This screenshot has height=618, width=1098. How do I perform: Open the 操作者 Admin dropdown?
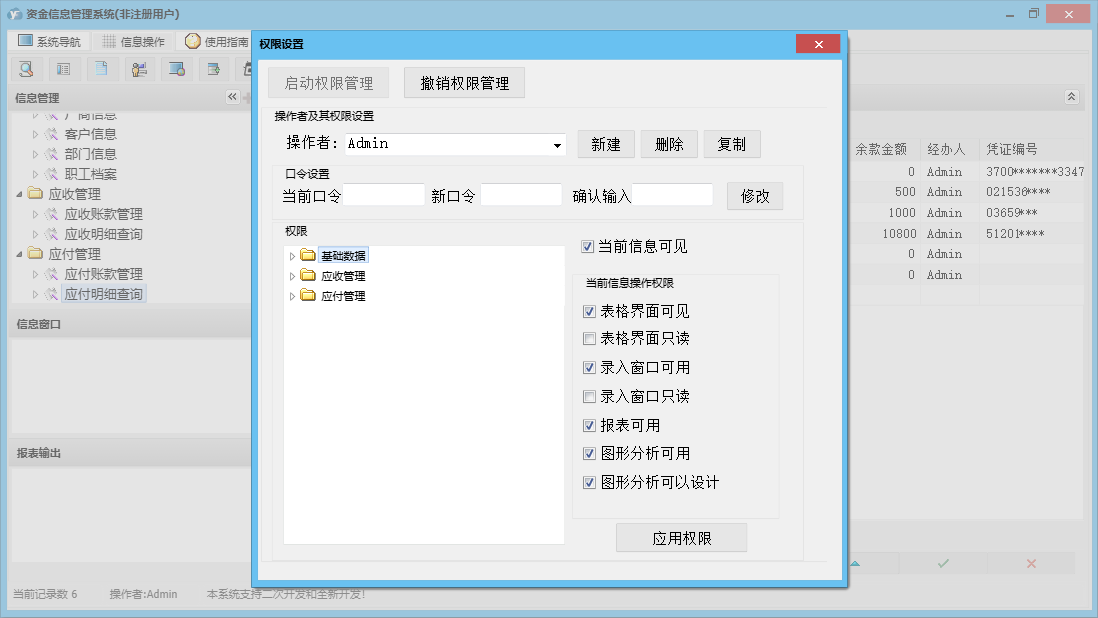point(557,145)
